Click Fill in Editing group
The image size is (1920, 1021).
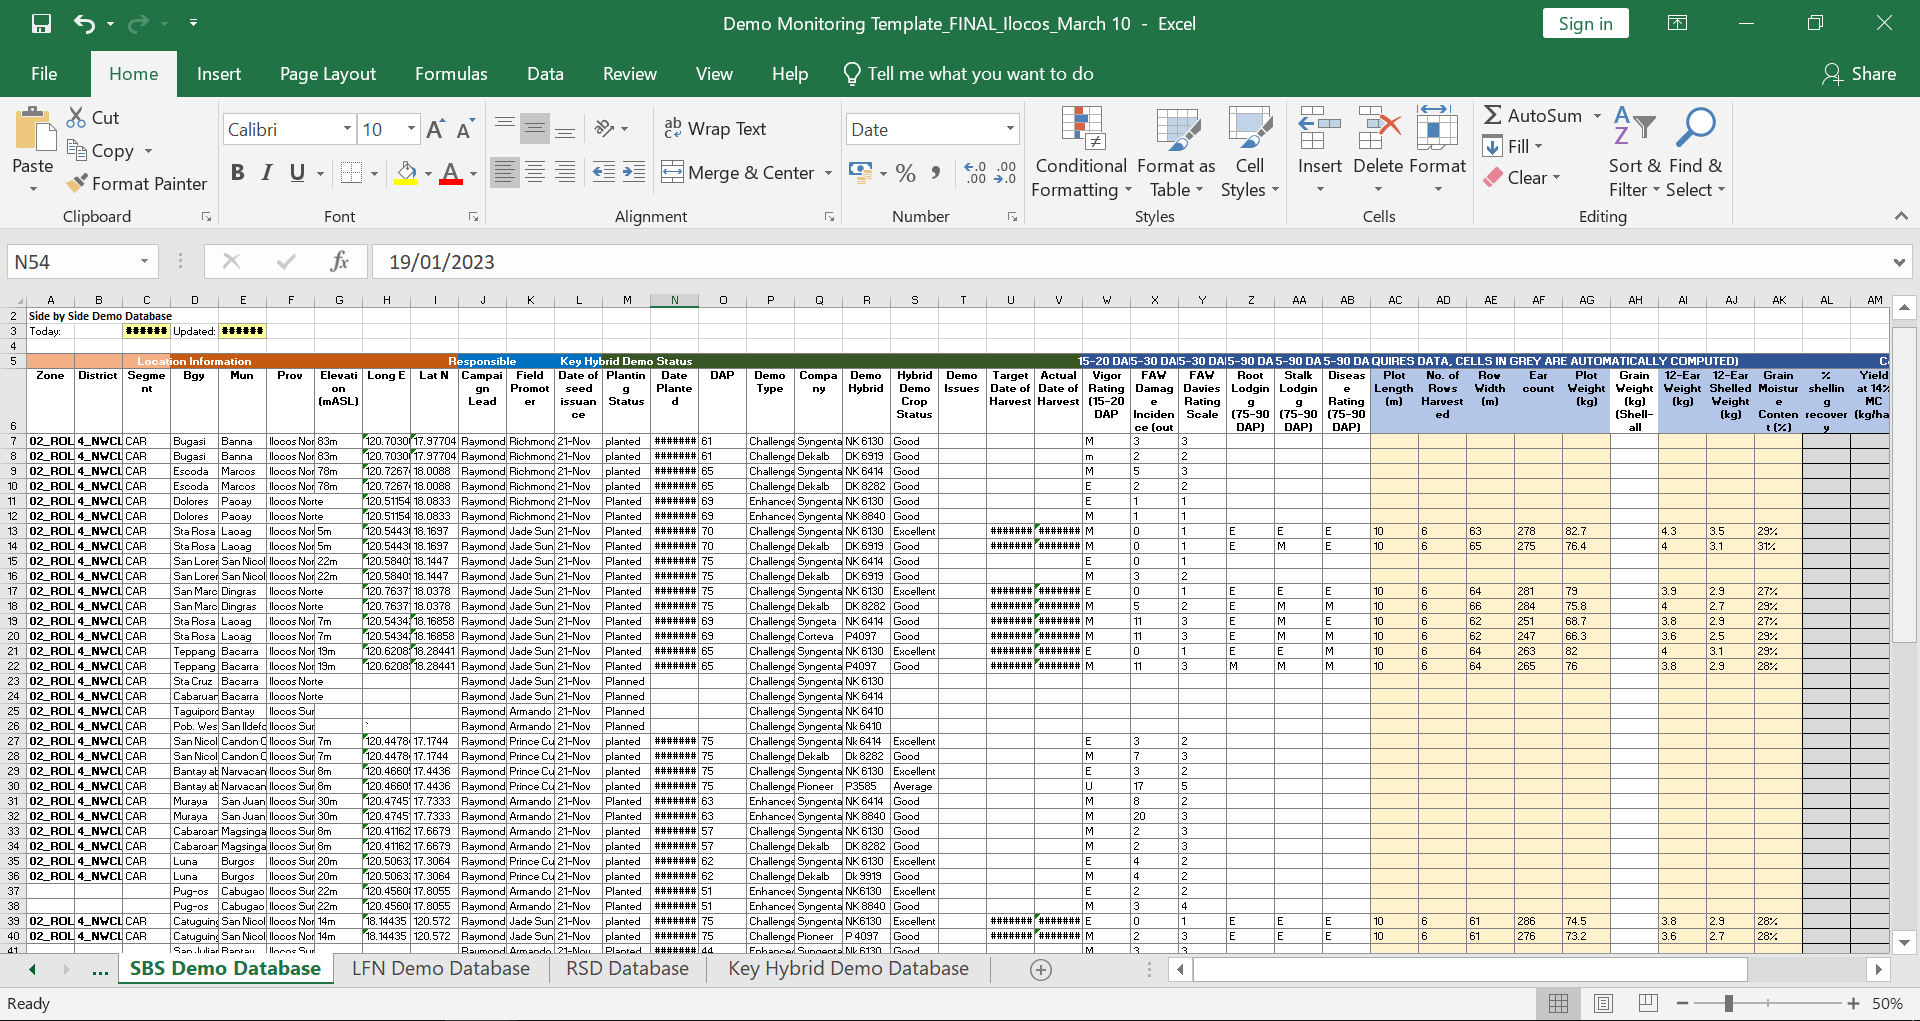click(x=1513, y=146)
